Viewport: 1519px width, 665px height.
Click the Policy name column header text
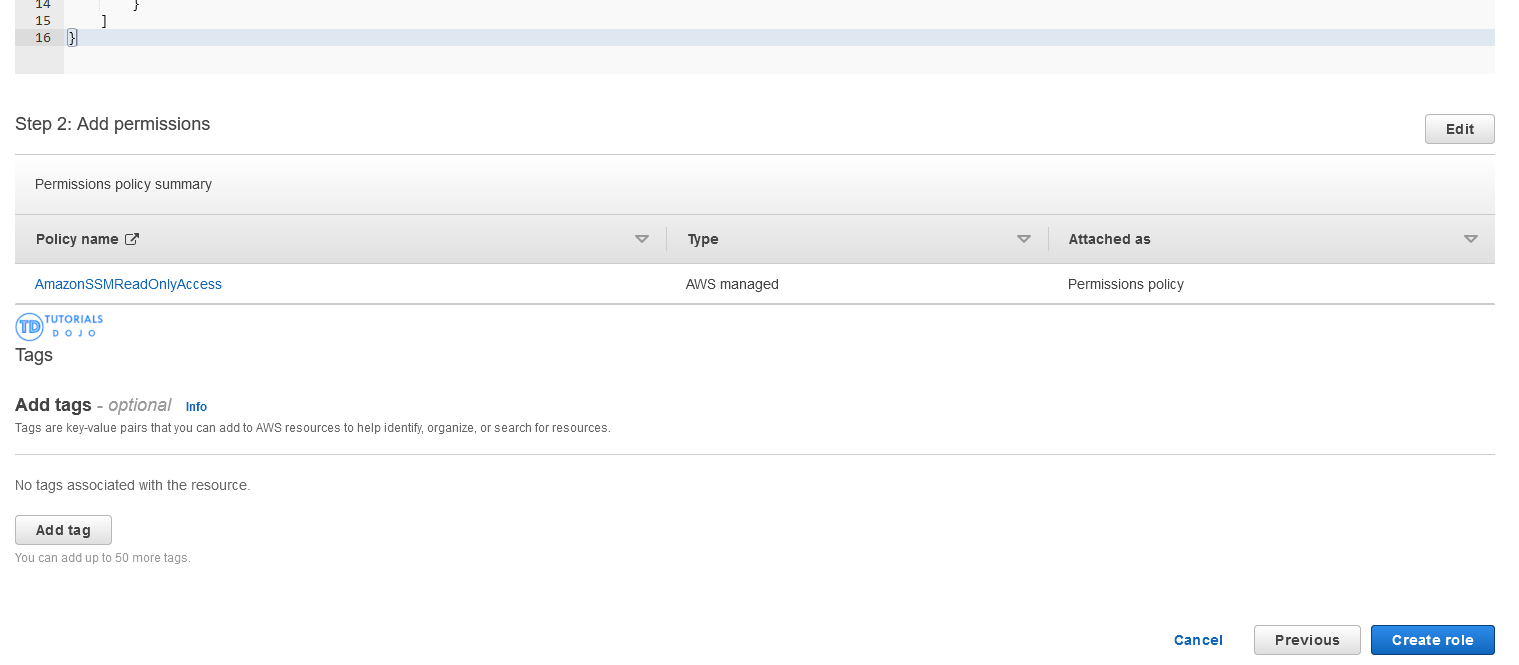(x=77, y=240)
